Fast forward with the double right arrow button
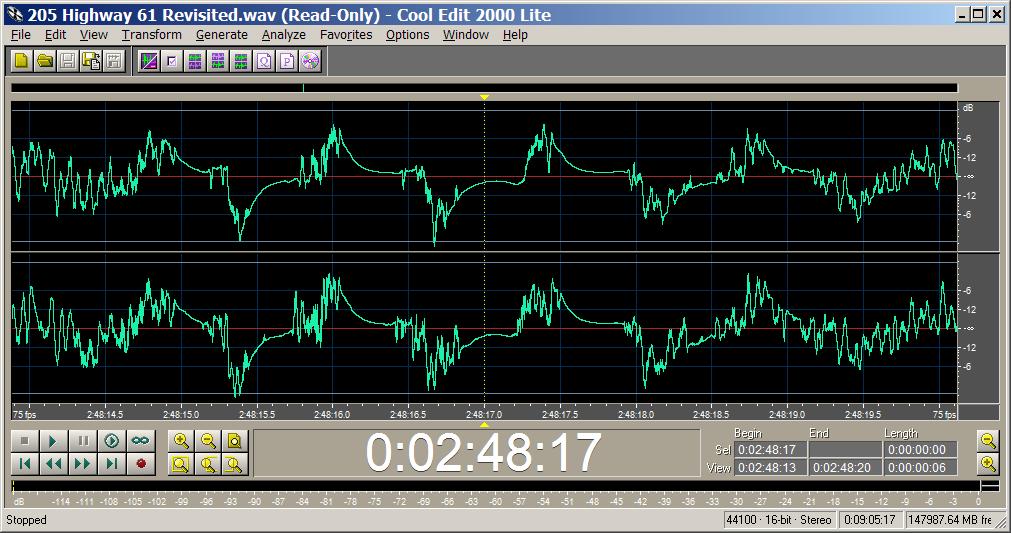Image resolution: width=1011 pixels, height=533 pixels. pos(83,464)
